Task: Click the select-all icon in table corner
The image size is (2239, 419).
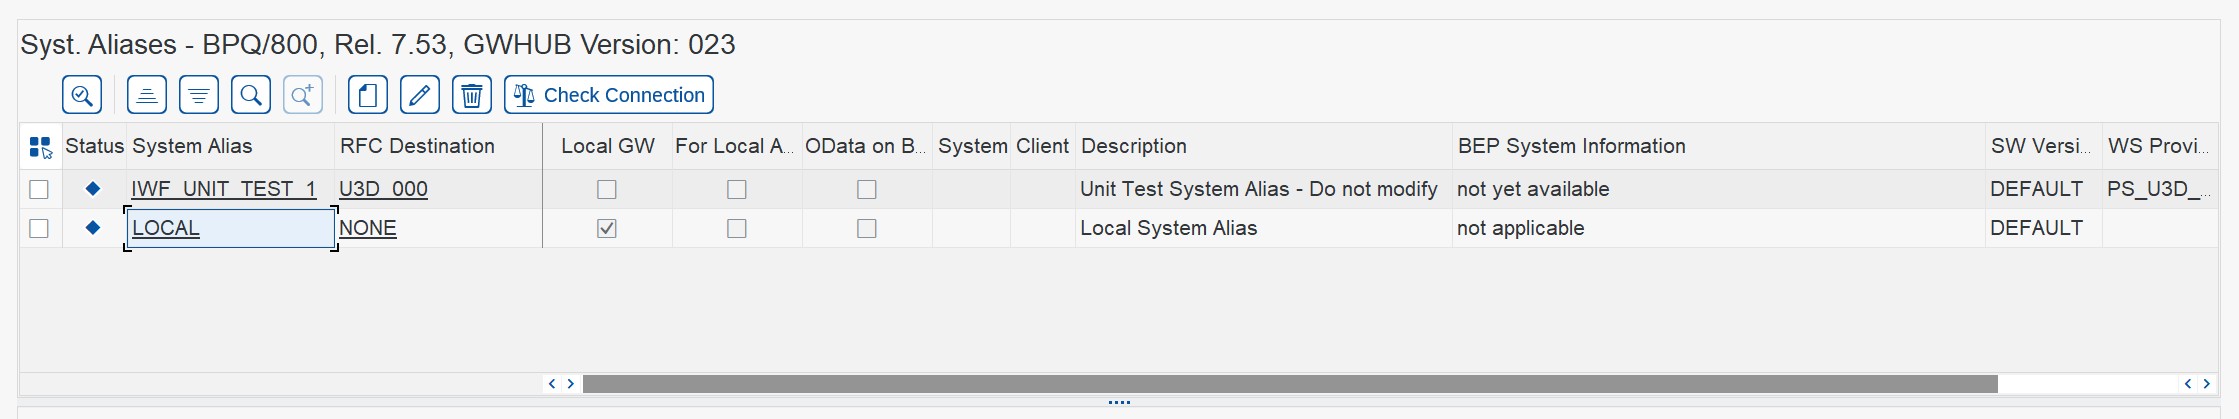Action: 40,147
